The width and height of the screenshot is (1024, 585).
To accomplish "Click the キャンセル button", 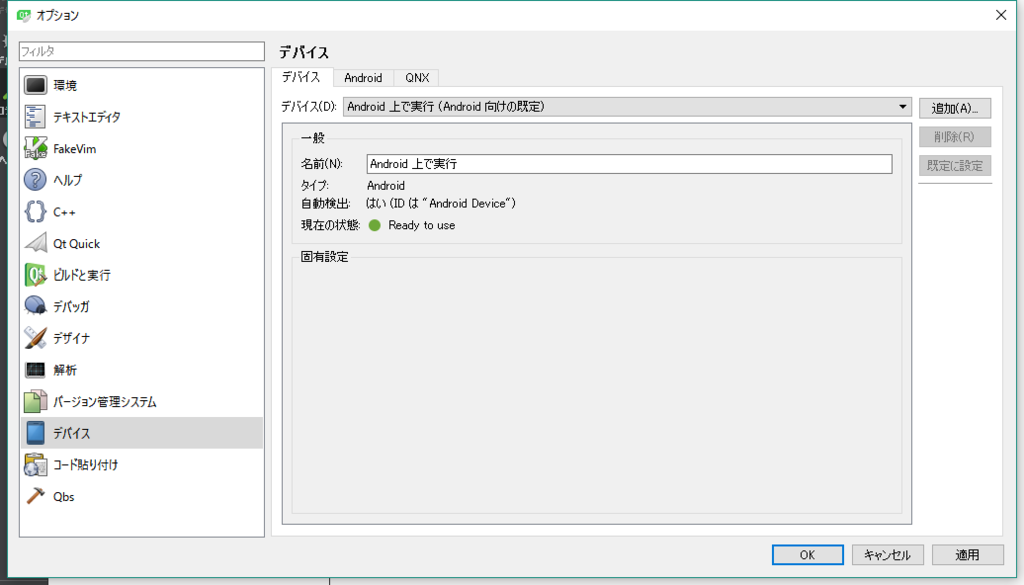I will pos(888,555).
